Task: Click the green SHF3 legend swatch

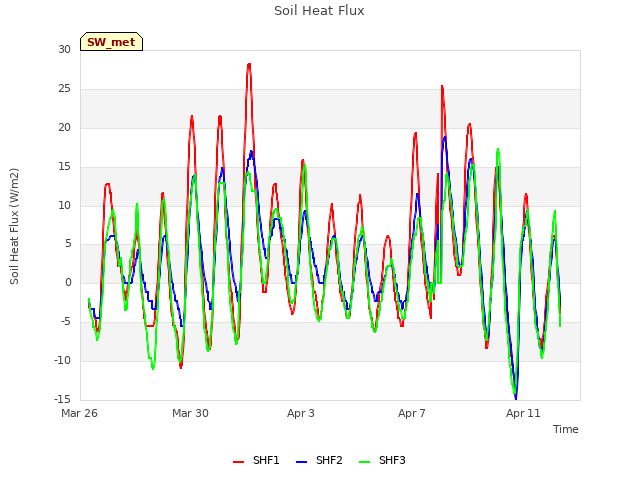Action: [364, 461]
